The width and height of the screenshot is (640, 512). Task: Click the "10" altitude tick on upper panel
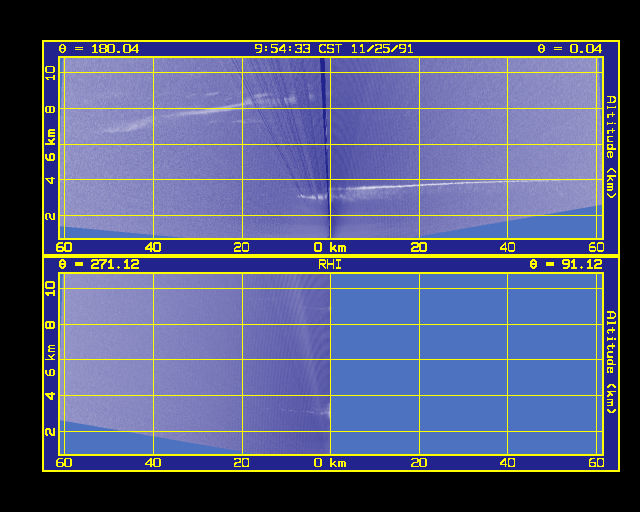click(x=51, y=73)
